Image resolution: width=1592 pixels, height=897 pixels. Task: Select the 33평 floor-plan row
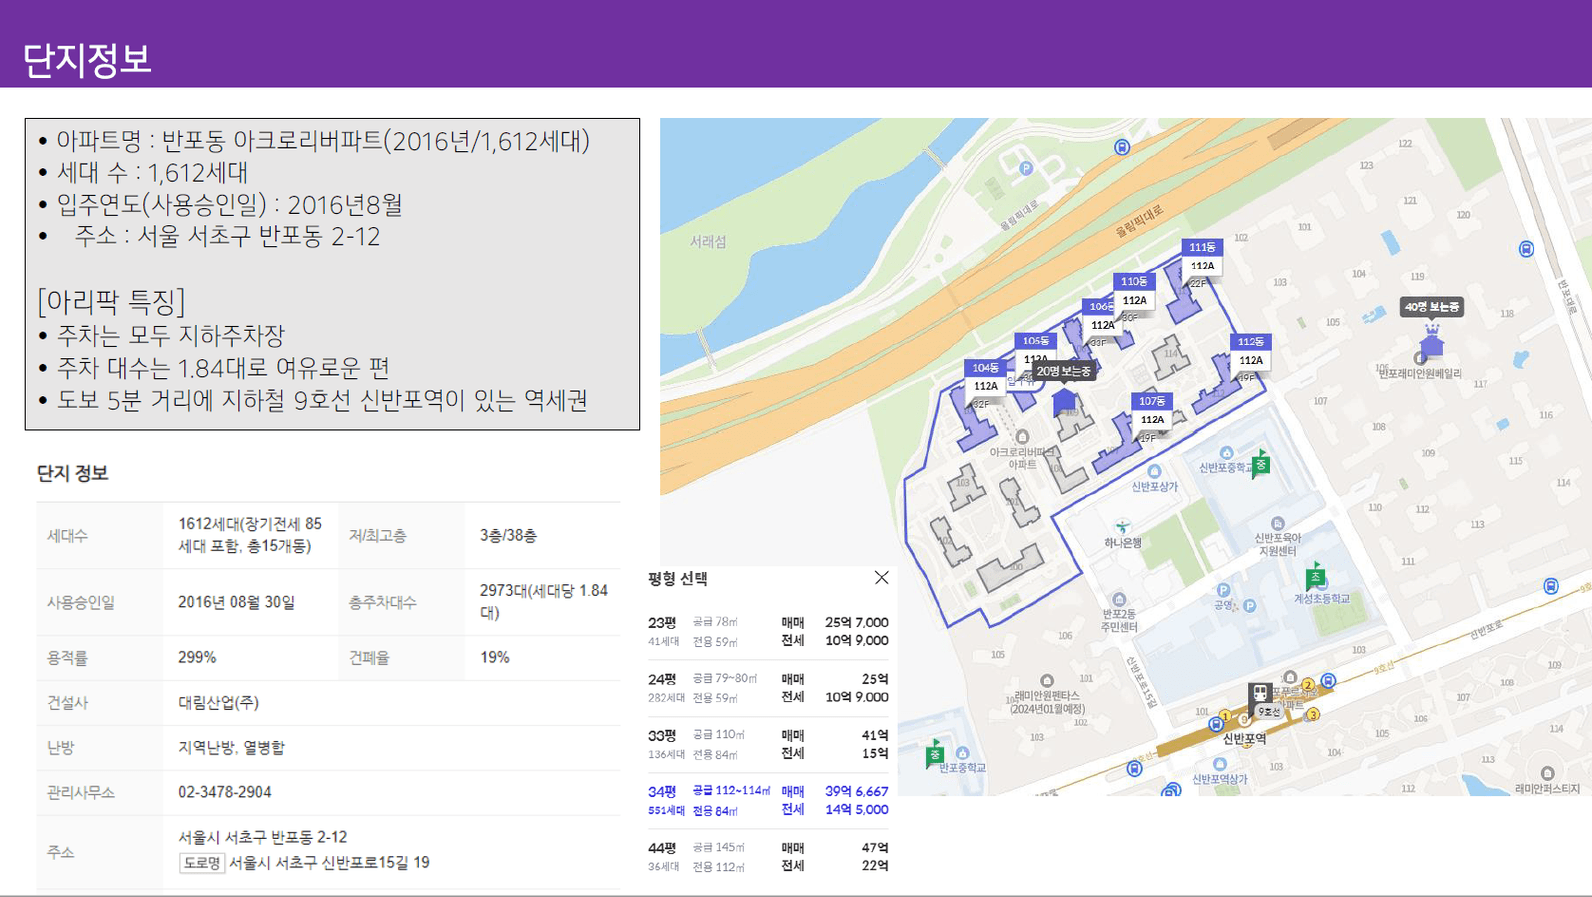point(768,744)
